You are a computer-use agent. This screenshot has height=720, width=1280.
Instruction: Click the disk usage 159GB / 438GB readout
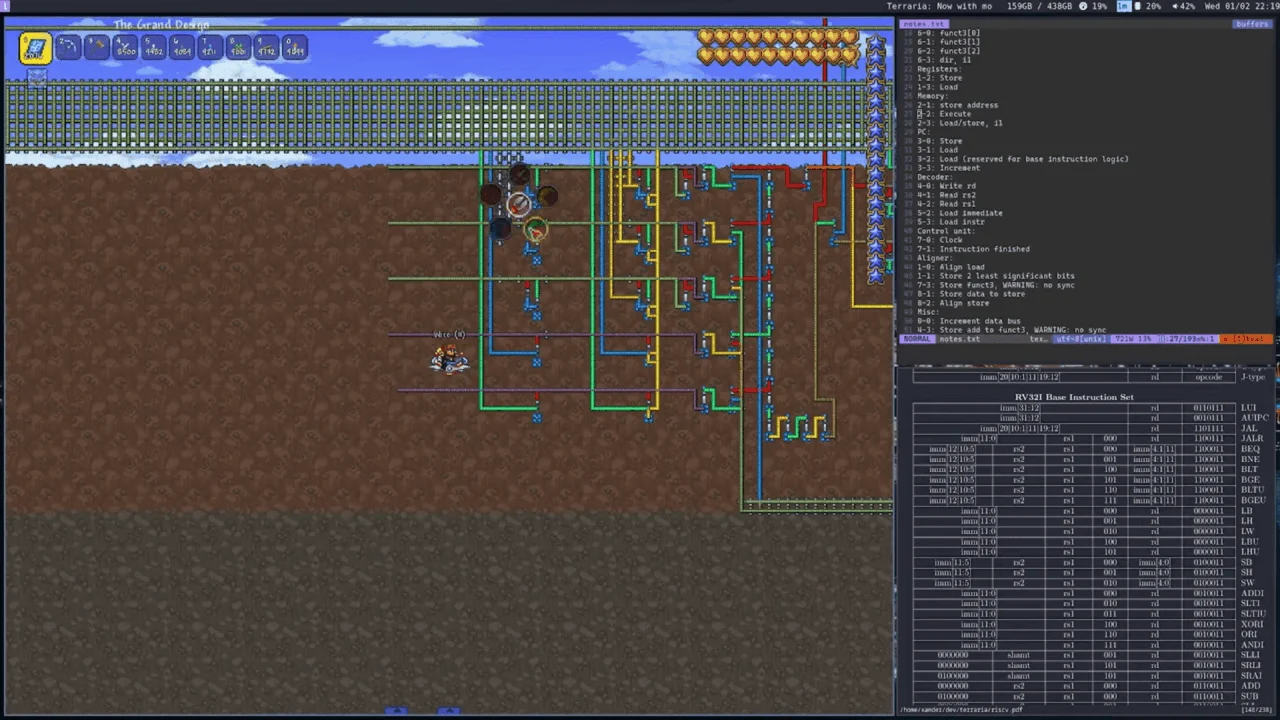[1040, 6]
